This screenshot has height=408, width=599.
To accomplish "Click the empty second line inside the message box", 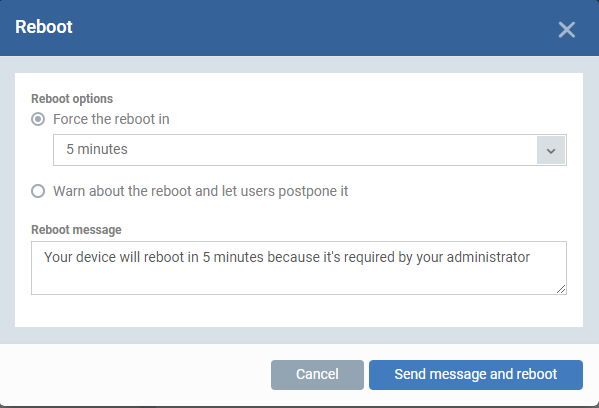I will (x=290, y=279).
